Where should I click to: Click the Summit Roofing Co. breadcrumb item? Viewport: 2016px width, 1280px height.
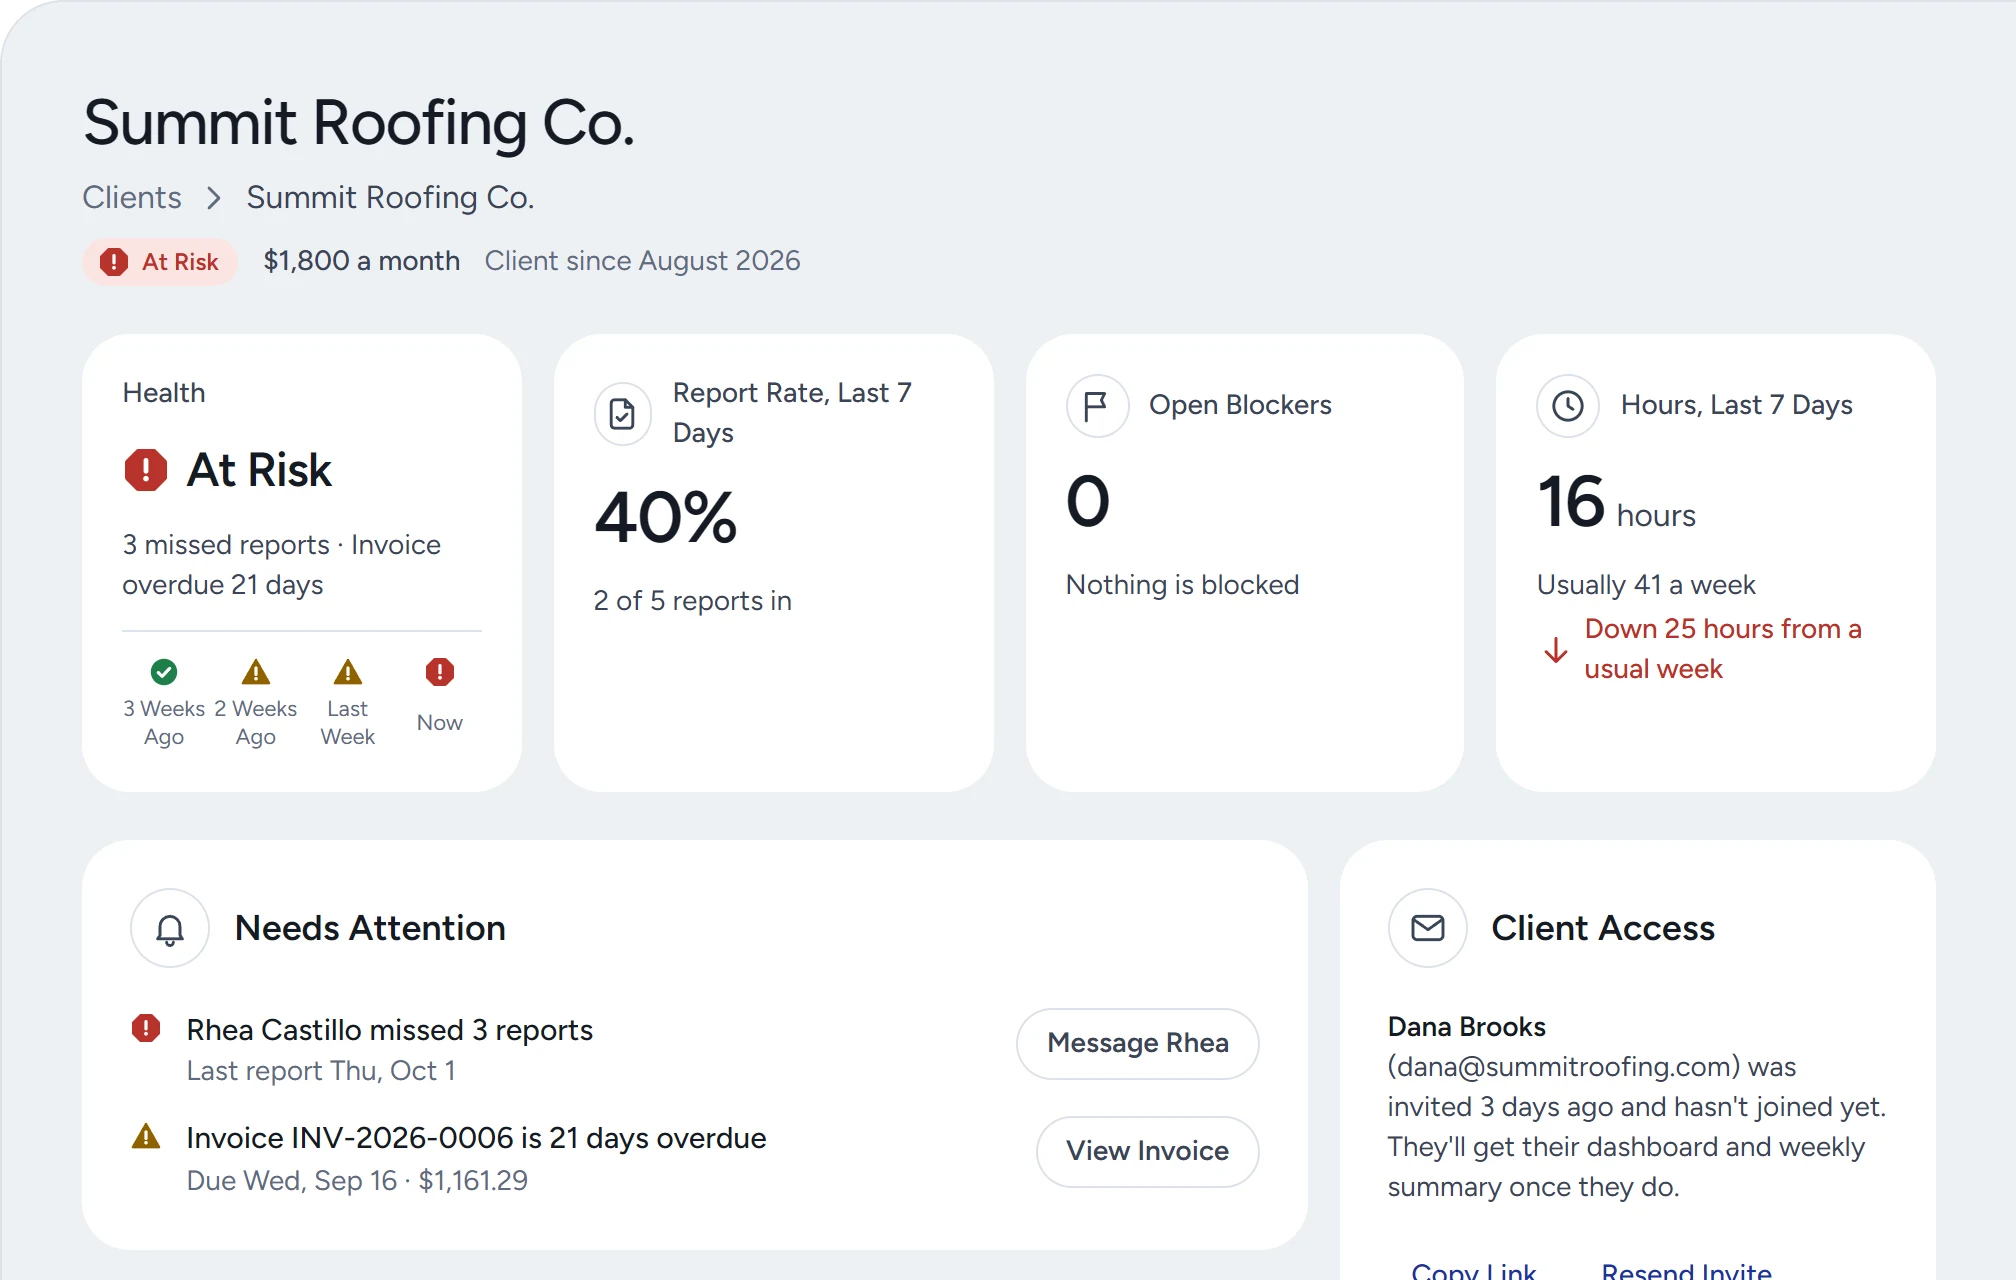[390, 197]
